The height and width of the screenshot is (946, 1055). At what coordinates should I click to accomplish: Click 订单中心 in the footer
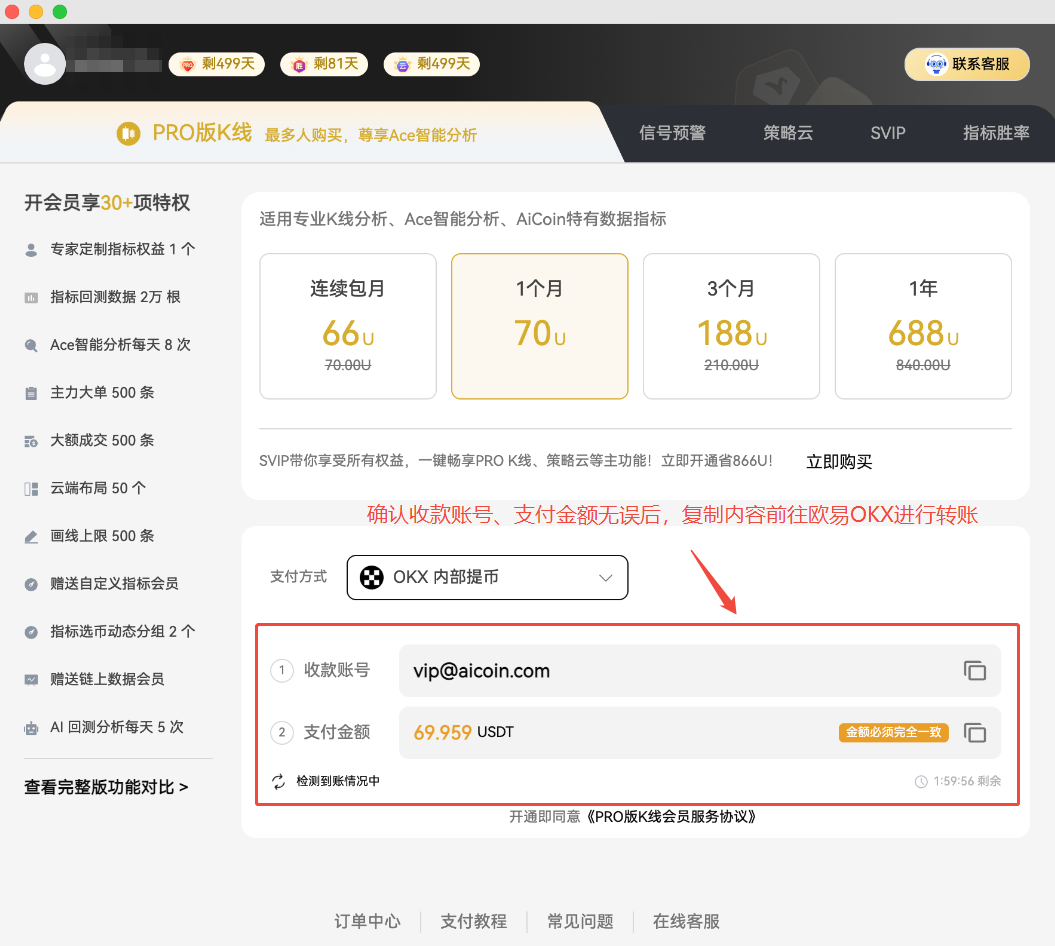point(367,921)
